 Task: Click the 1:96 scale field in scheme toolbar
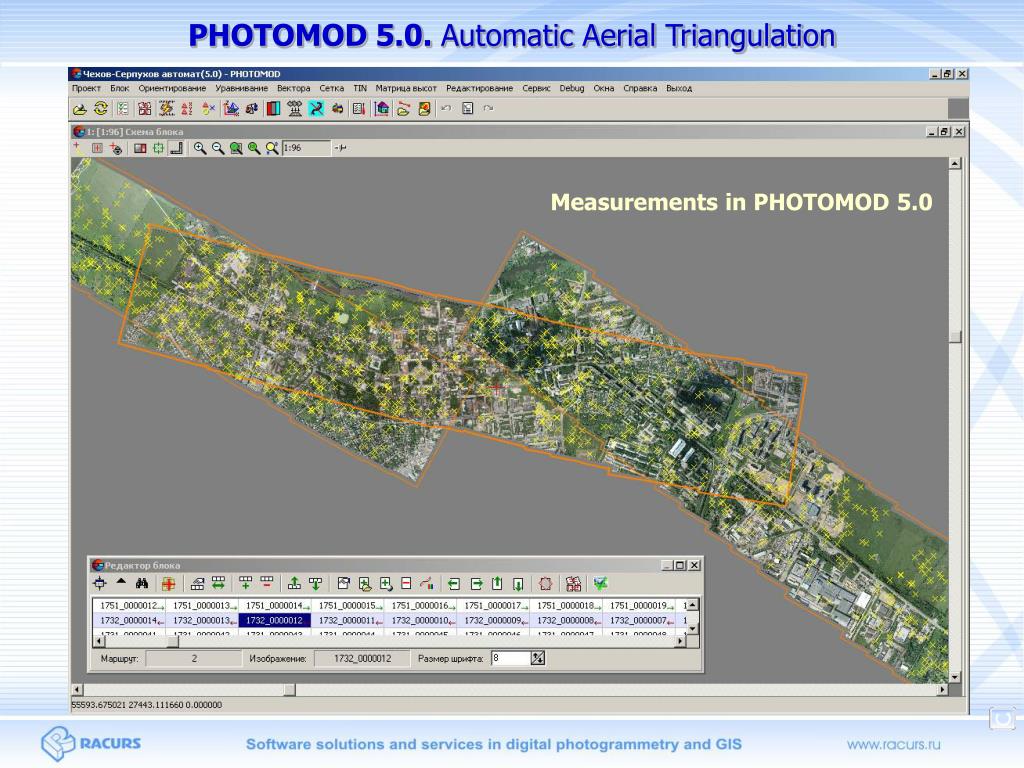tap(306, 148)
